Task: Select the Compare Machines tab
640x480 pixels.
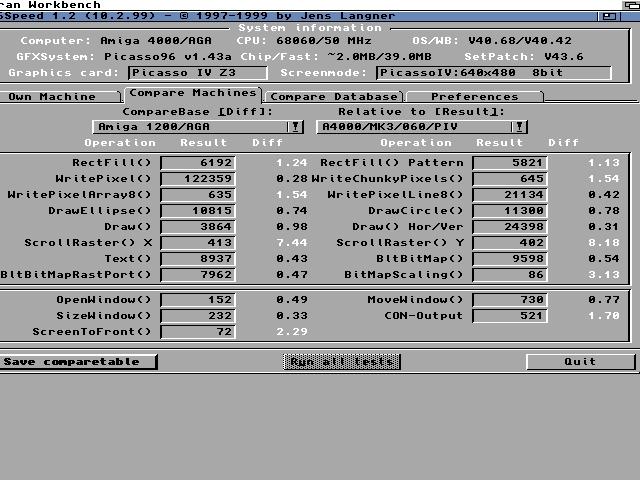Action: 193,93
